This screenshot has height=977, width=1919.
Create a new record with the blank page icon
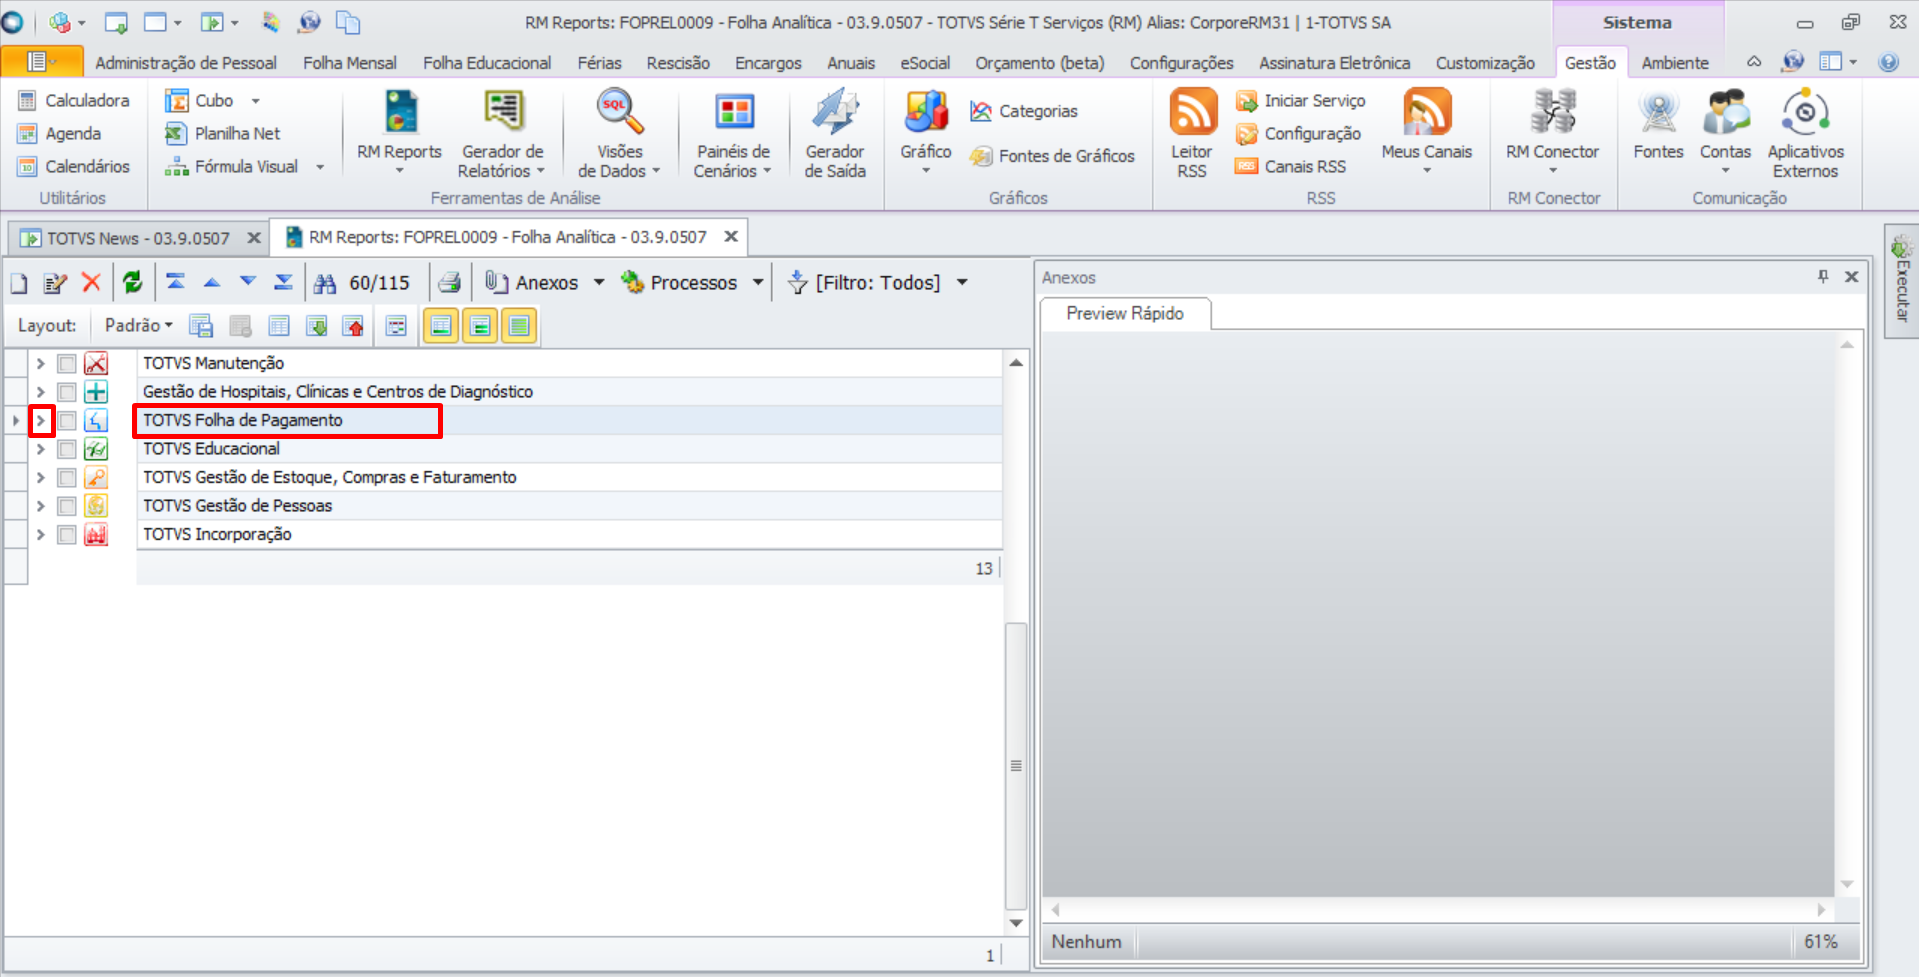[19, 283]
